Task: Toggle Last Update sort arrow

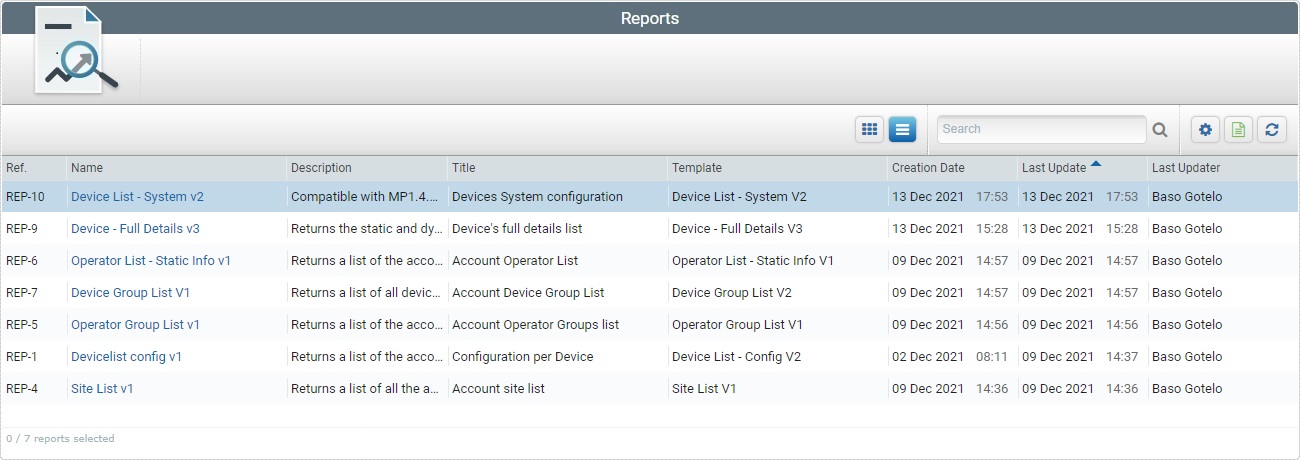Action: (1096, 163)
